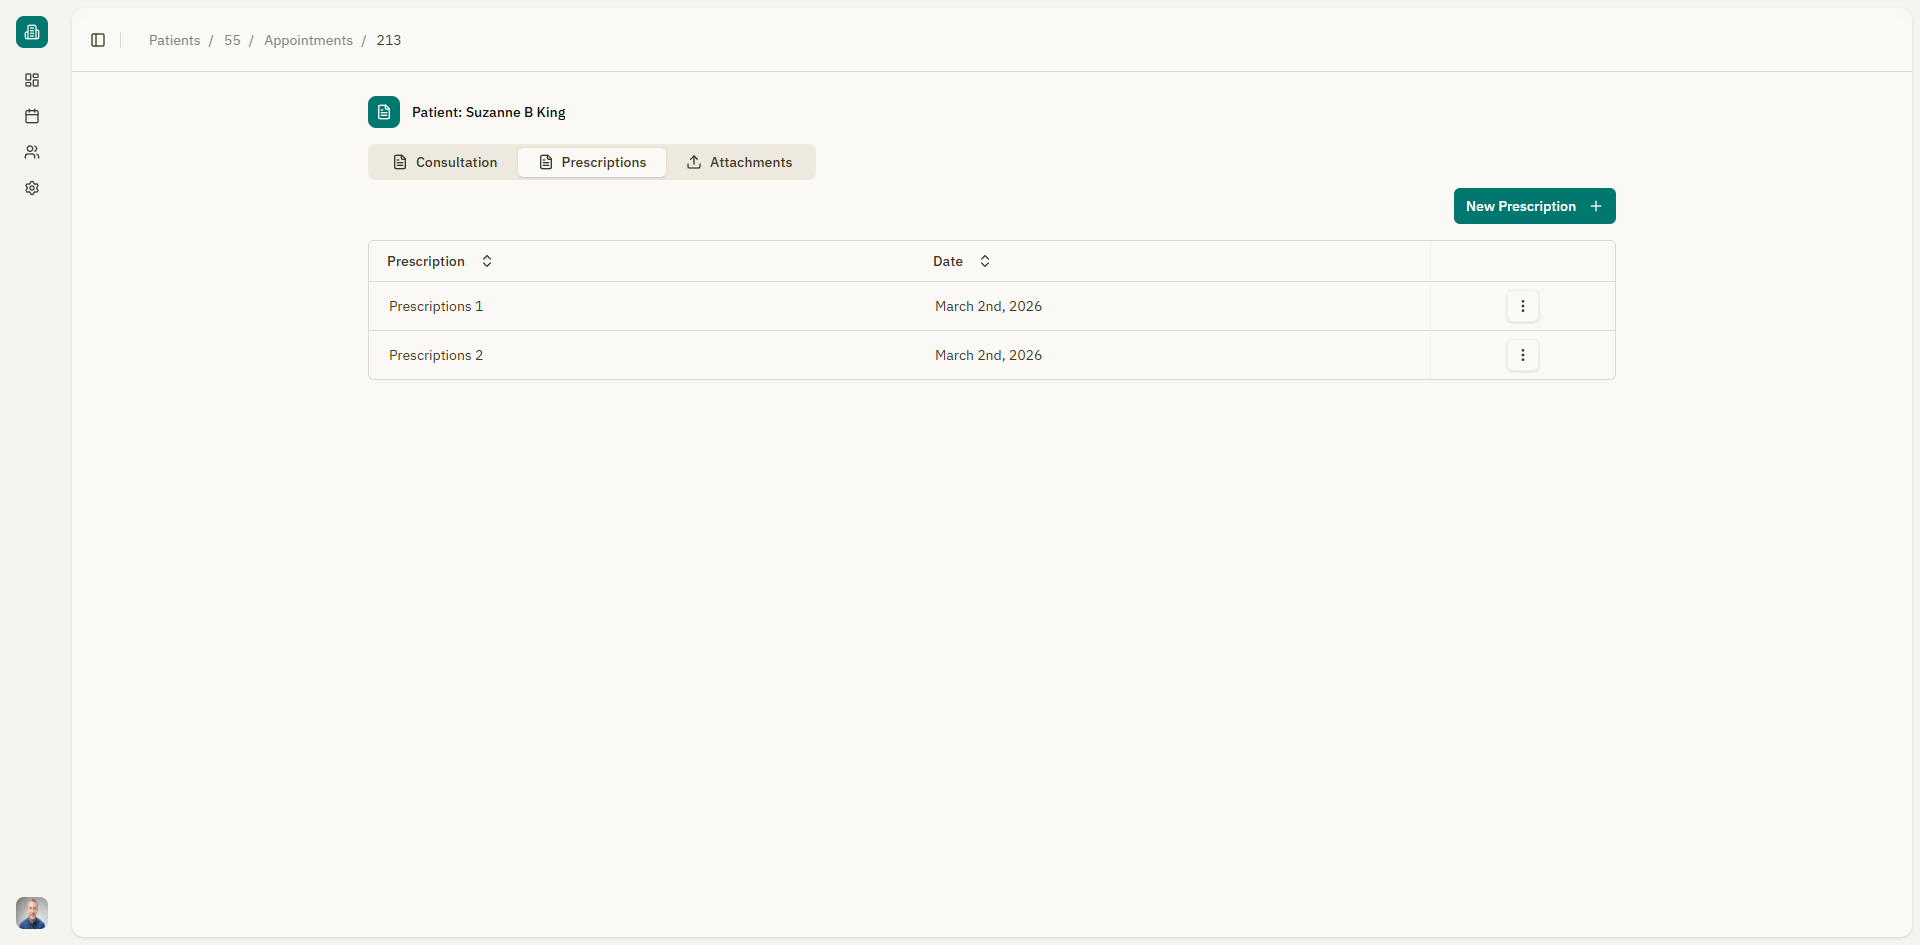Select the Calendar icon in the sidebar
1920x945 pixels.
[x=32, y=116]
